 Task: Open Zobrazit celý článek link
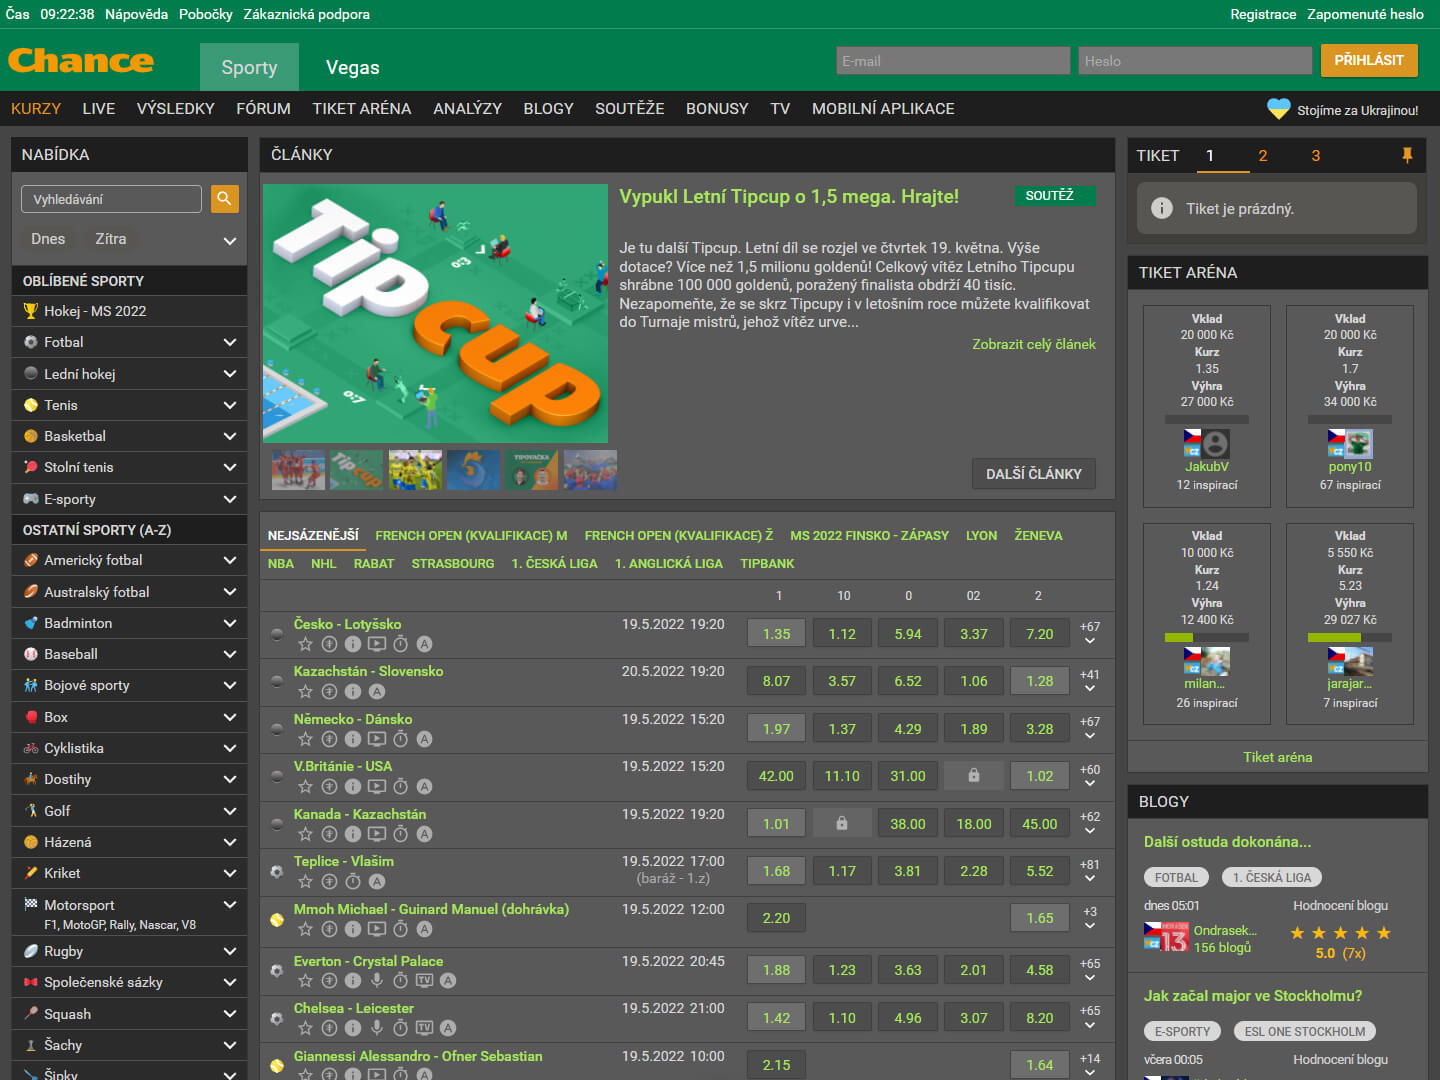coord(1034,344)
